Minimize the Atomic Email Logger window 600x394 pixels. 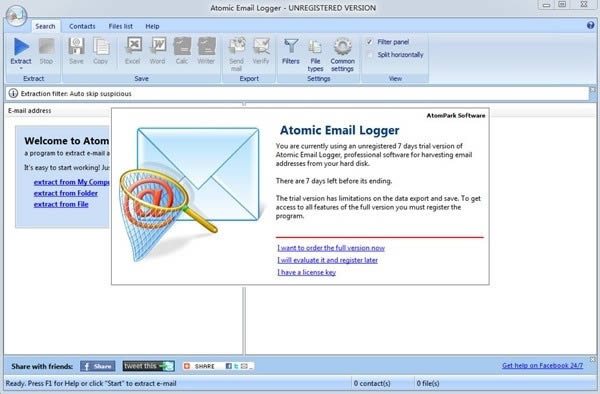(x=546, y=5)
